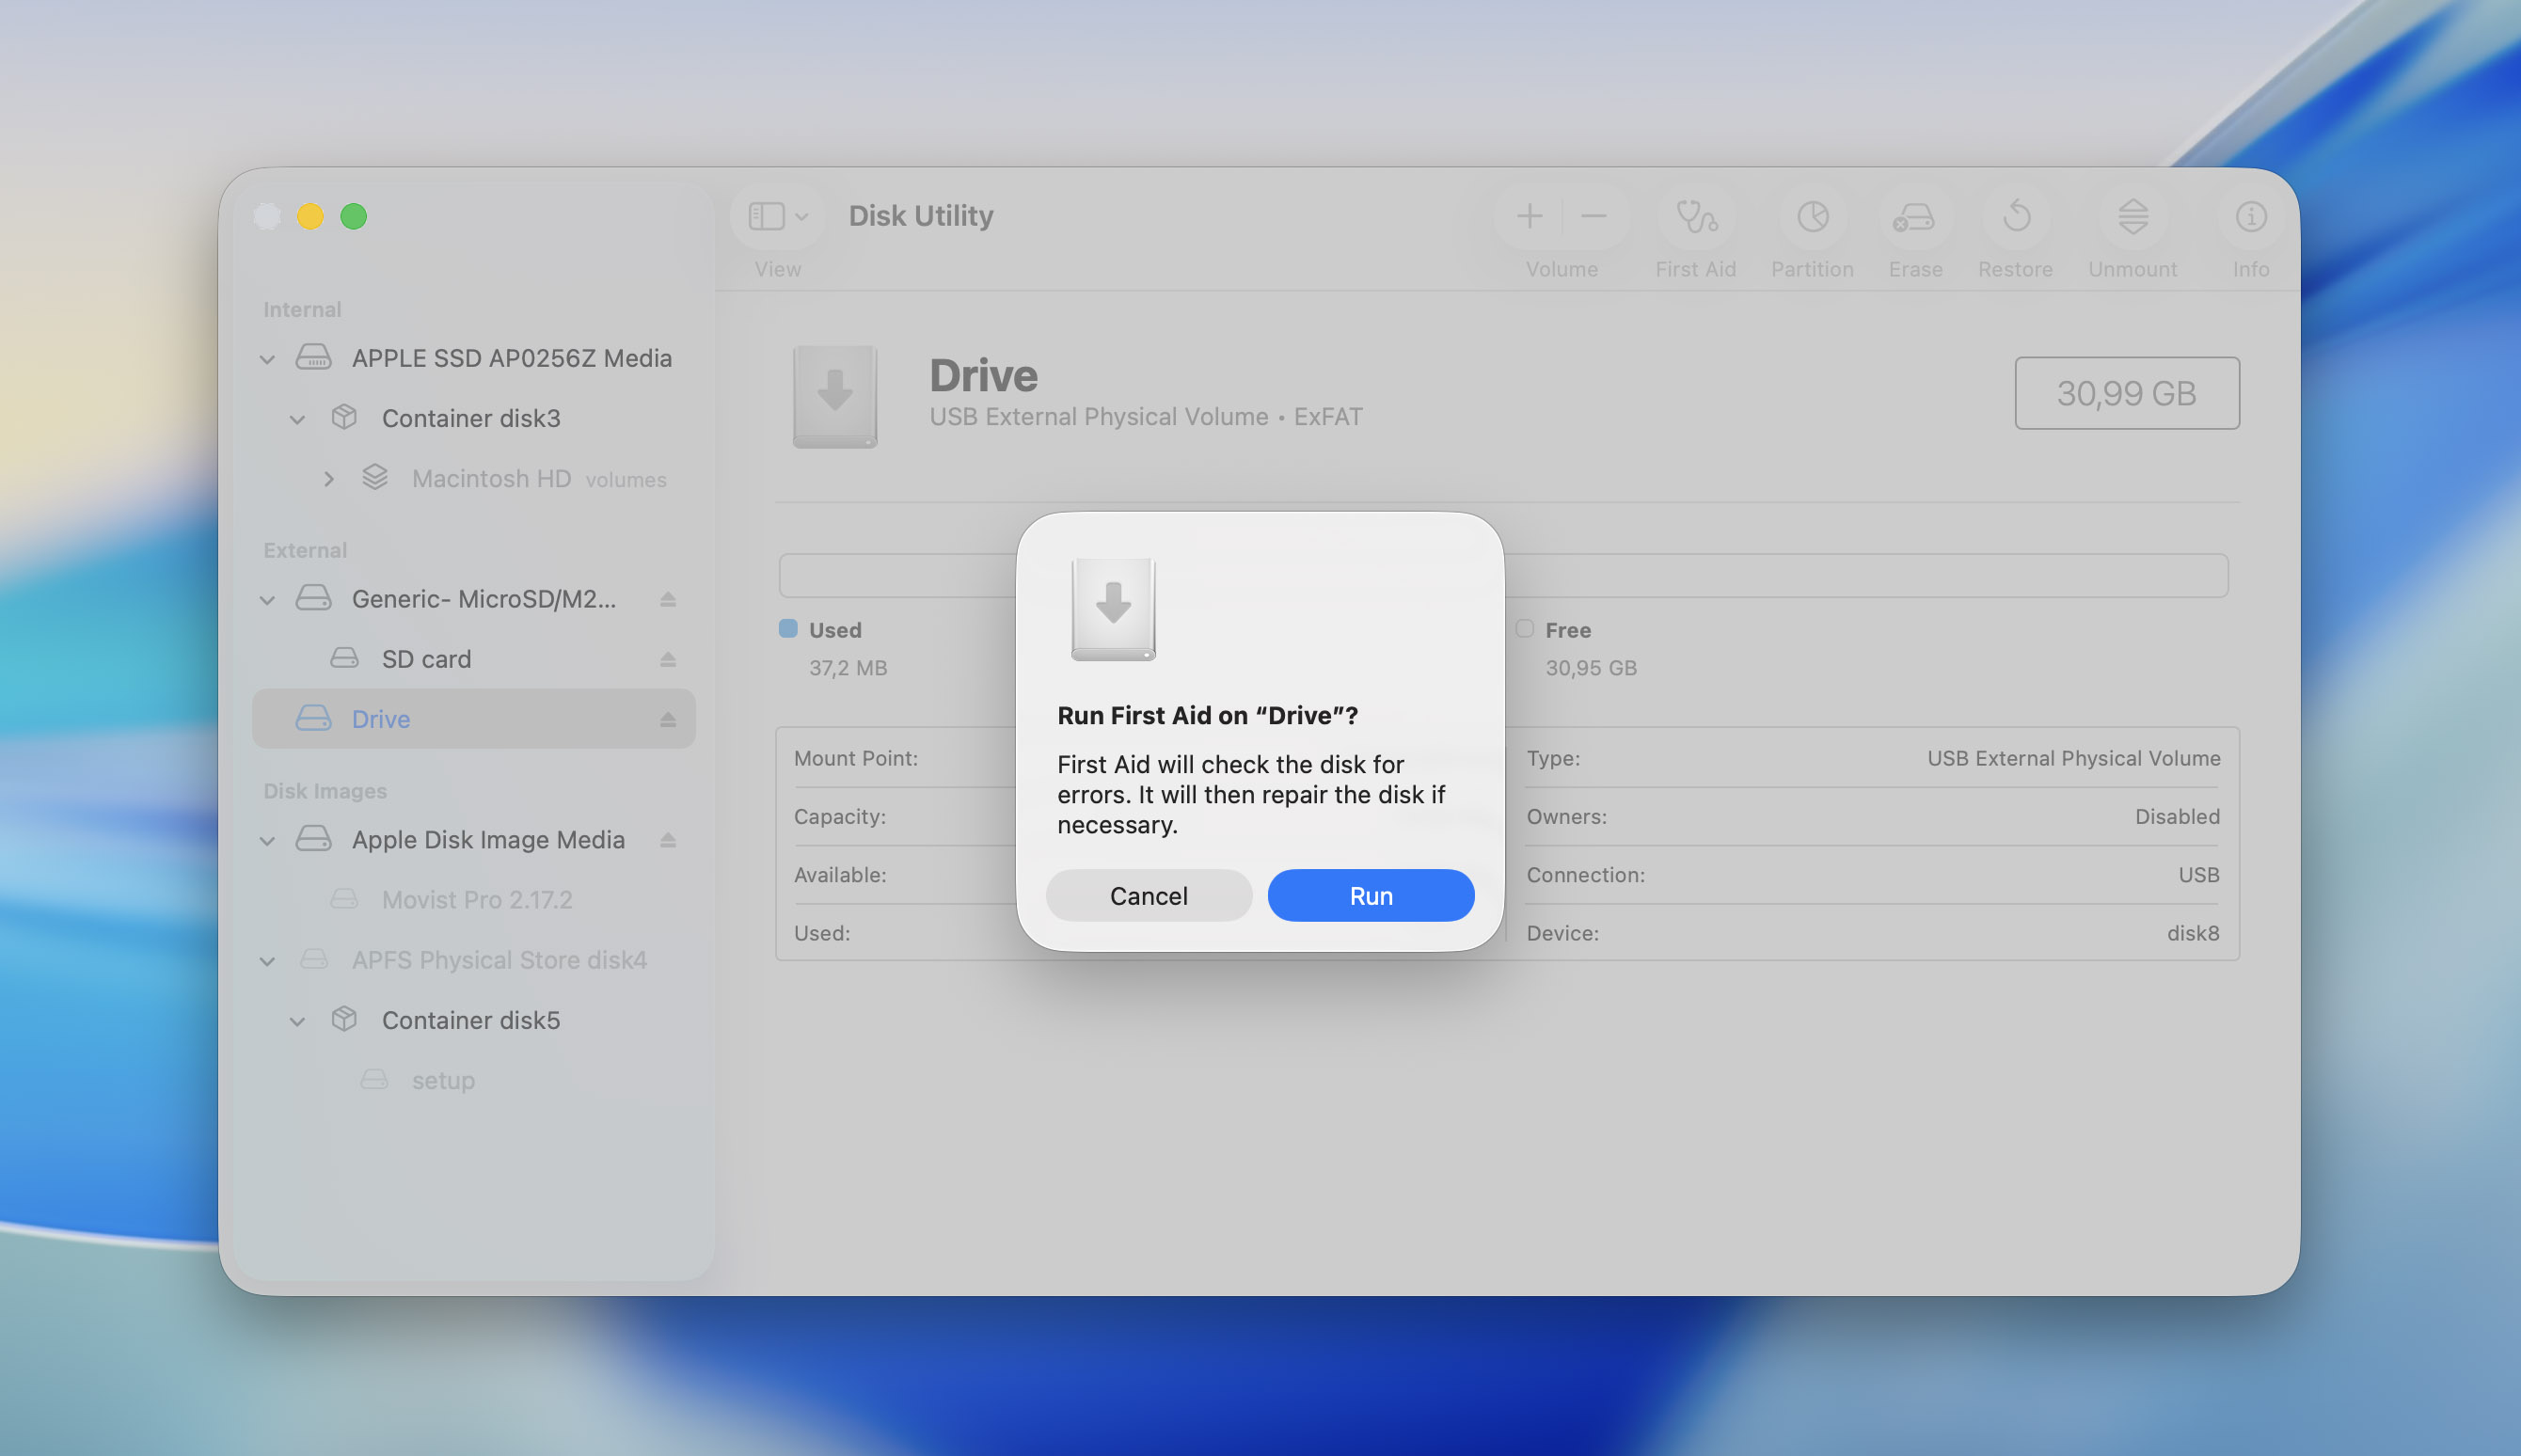Click the "Disabled" owners value
The height and width of the screenshot is (1456, 2521).
2177,816
